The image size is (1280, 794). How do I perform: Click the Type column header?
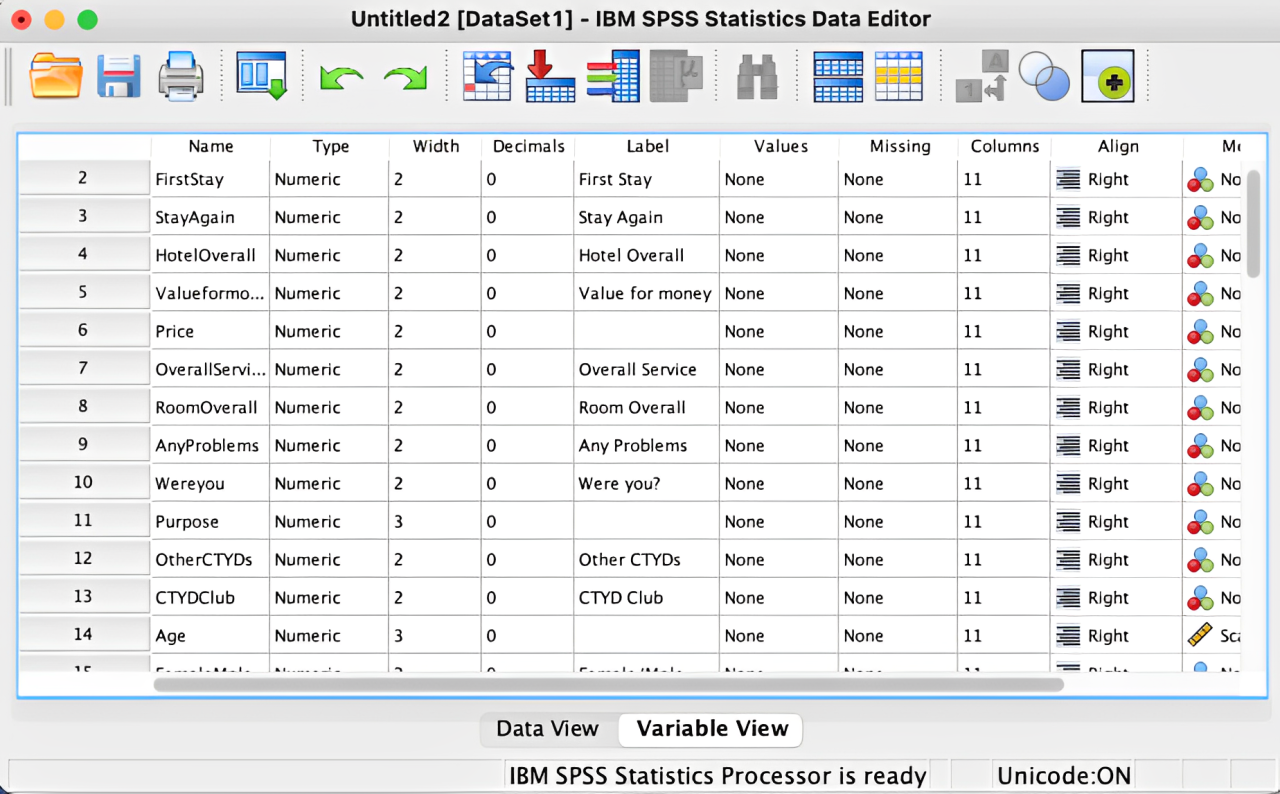330,146
